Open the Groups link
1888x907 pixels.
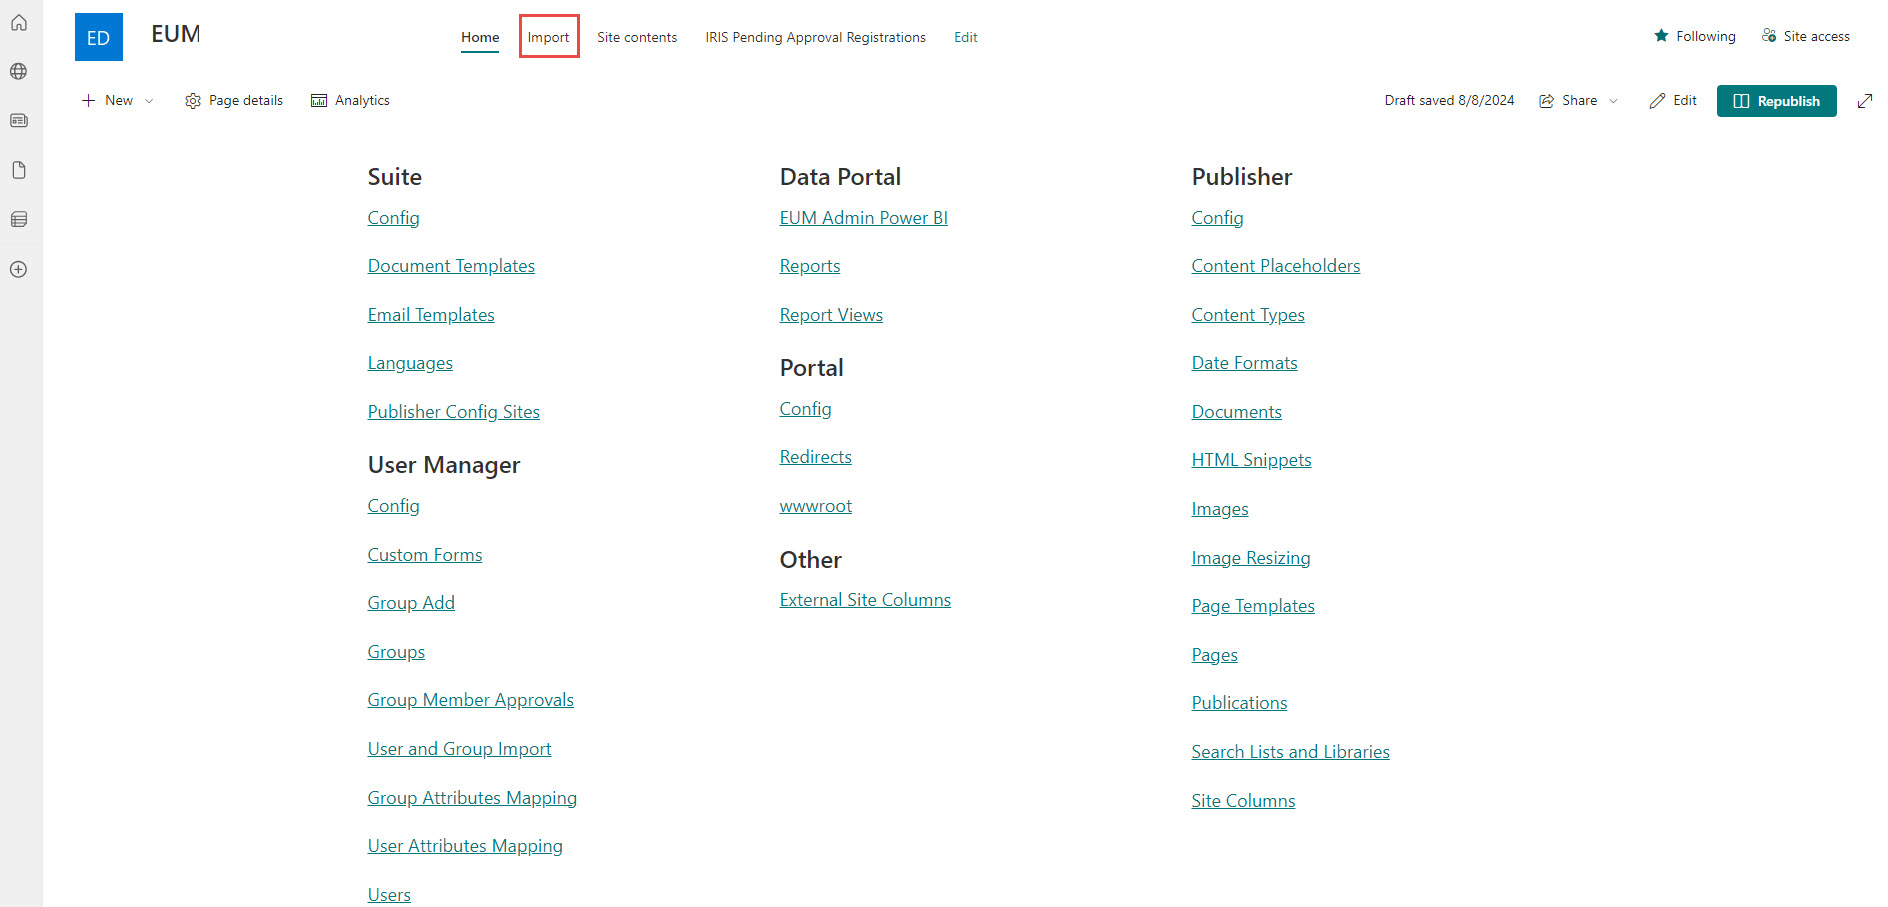coord(396,652)
